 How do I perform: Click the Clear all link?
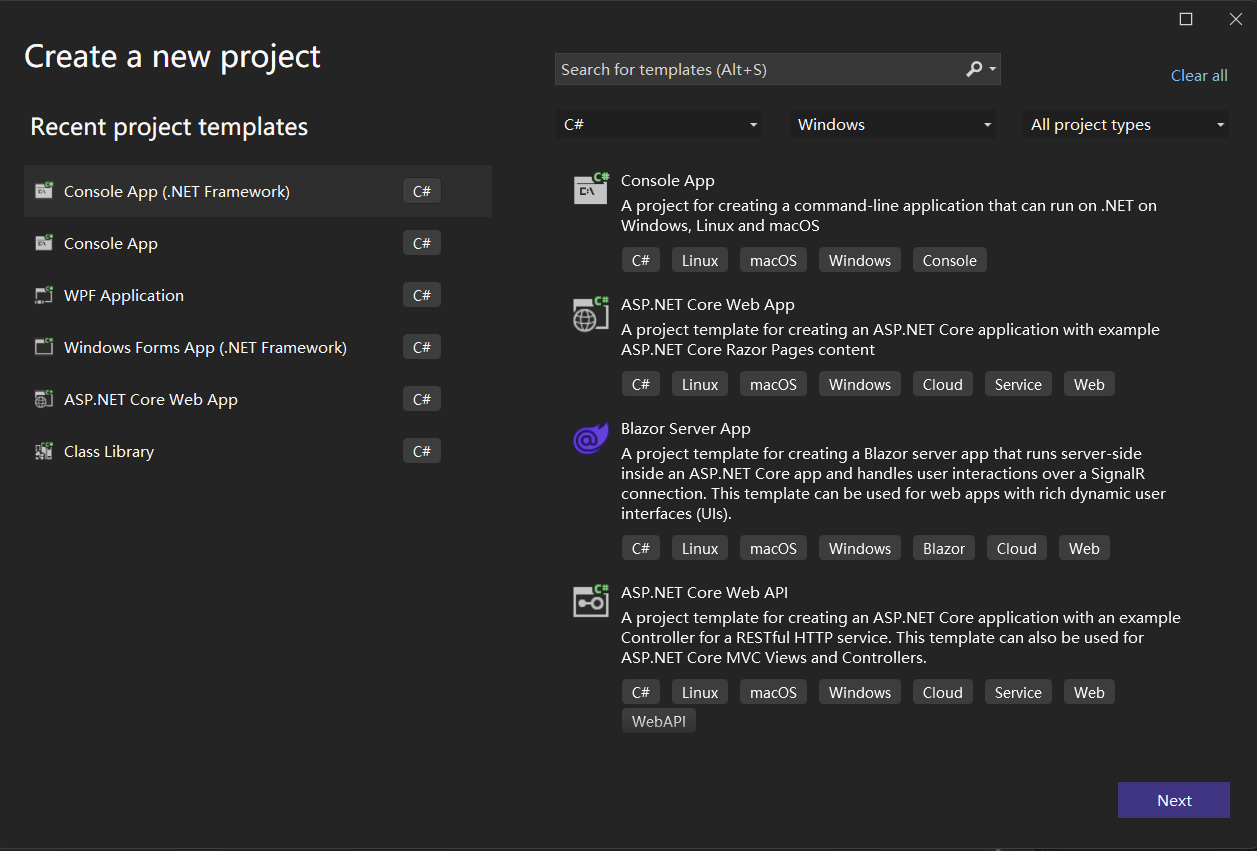1199,76
